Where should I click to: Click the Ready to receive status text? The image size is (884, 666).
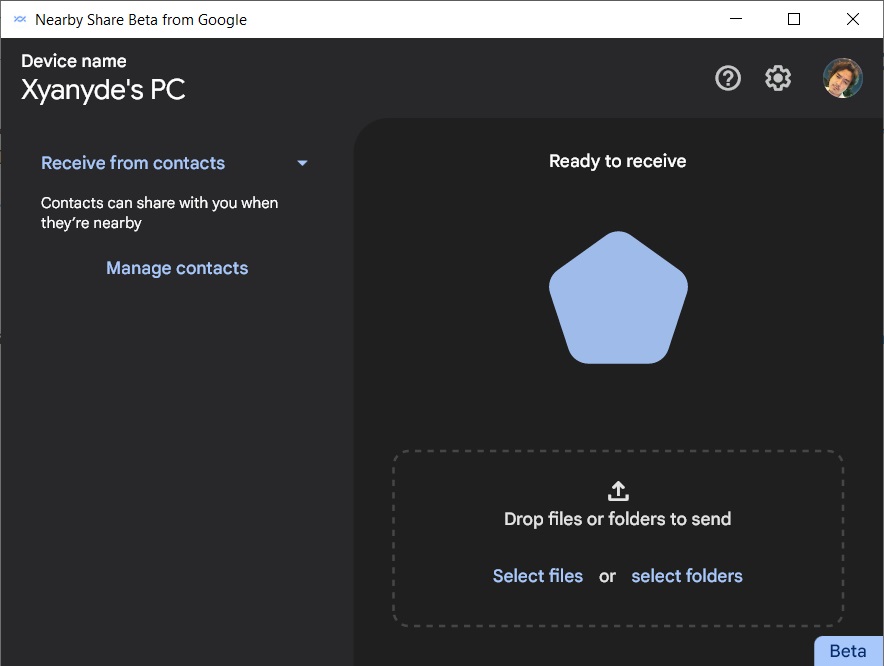[x=617, y=160]
